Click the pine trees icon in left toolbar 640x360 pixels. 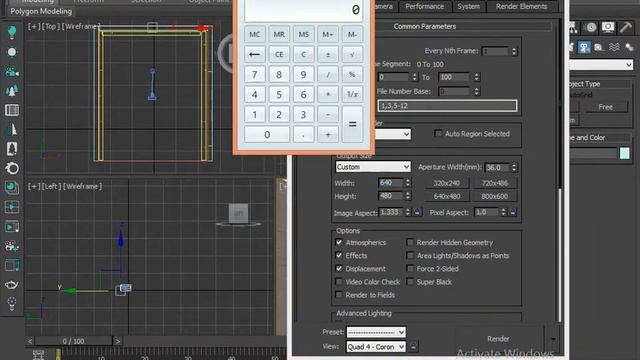pyautogui.click(x=12, y=91)
